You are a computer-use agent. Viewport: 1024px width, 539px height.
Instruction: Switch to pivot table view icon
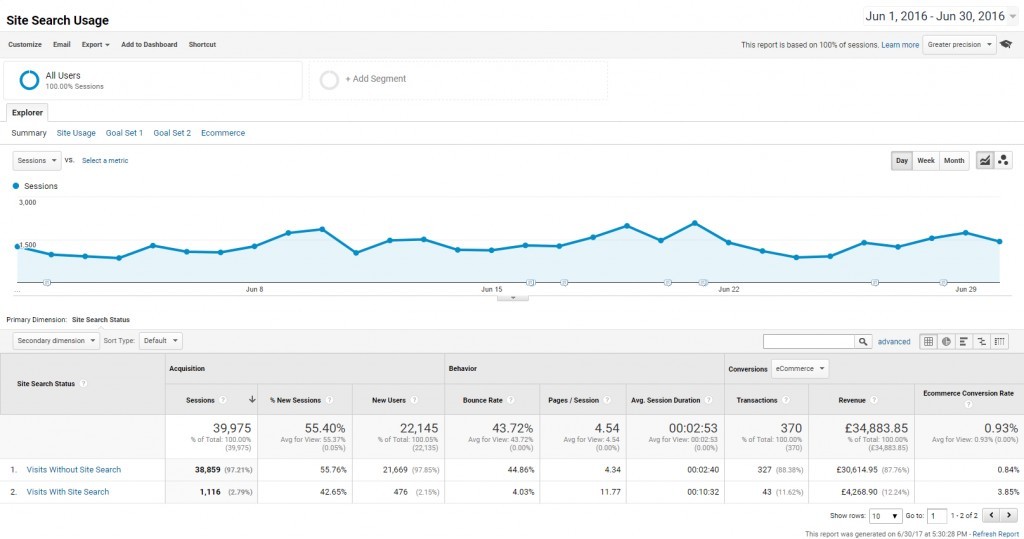tap(999, 341)
